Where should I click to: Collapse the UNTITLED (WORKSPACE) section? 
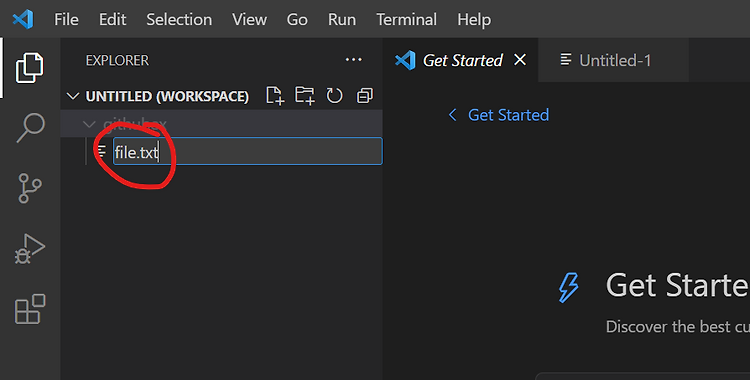(73, 96)
